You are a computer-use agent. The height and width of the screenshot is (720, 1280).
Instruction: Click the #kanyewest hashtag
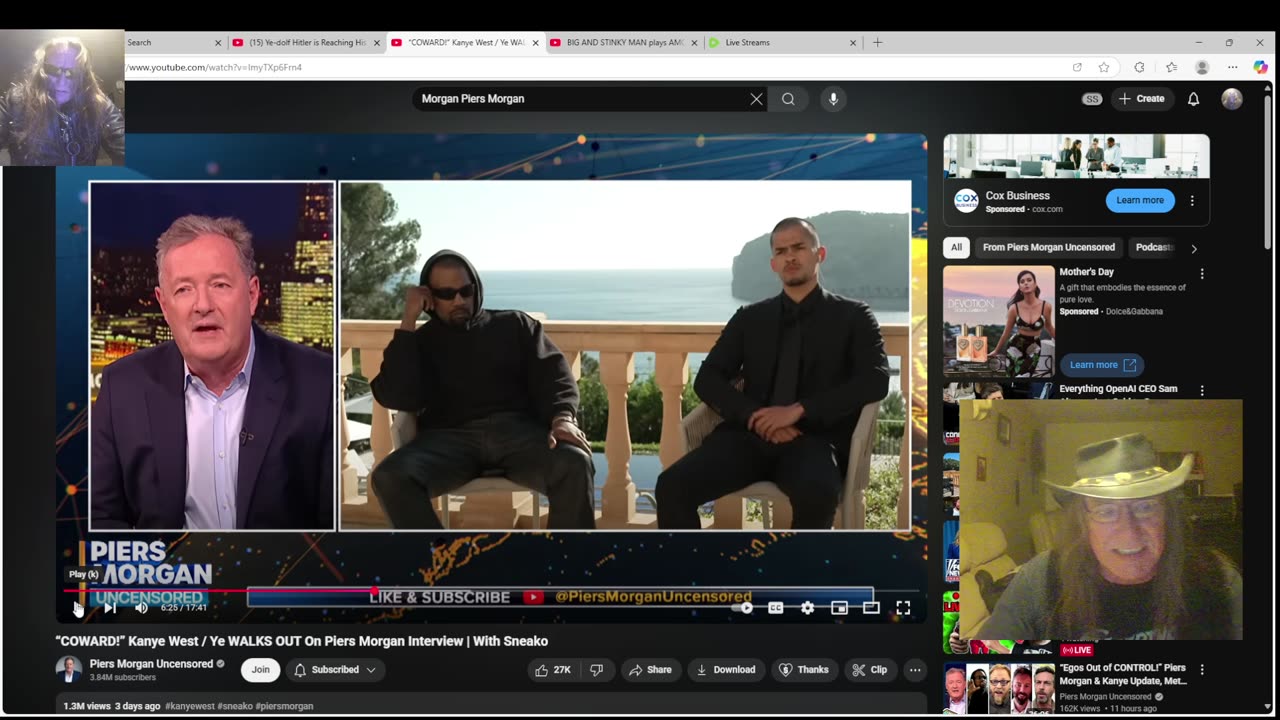pos(190,706)
